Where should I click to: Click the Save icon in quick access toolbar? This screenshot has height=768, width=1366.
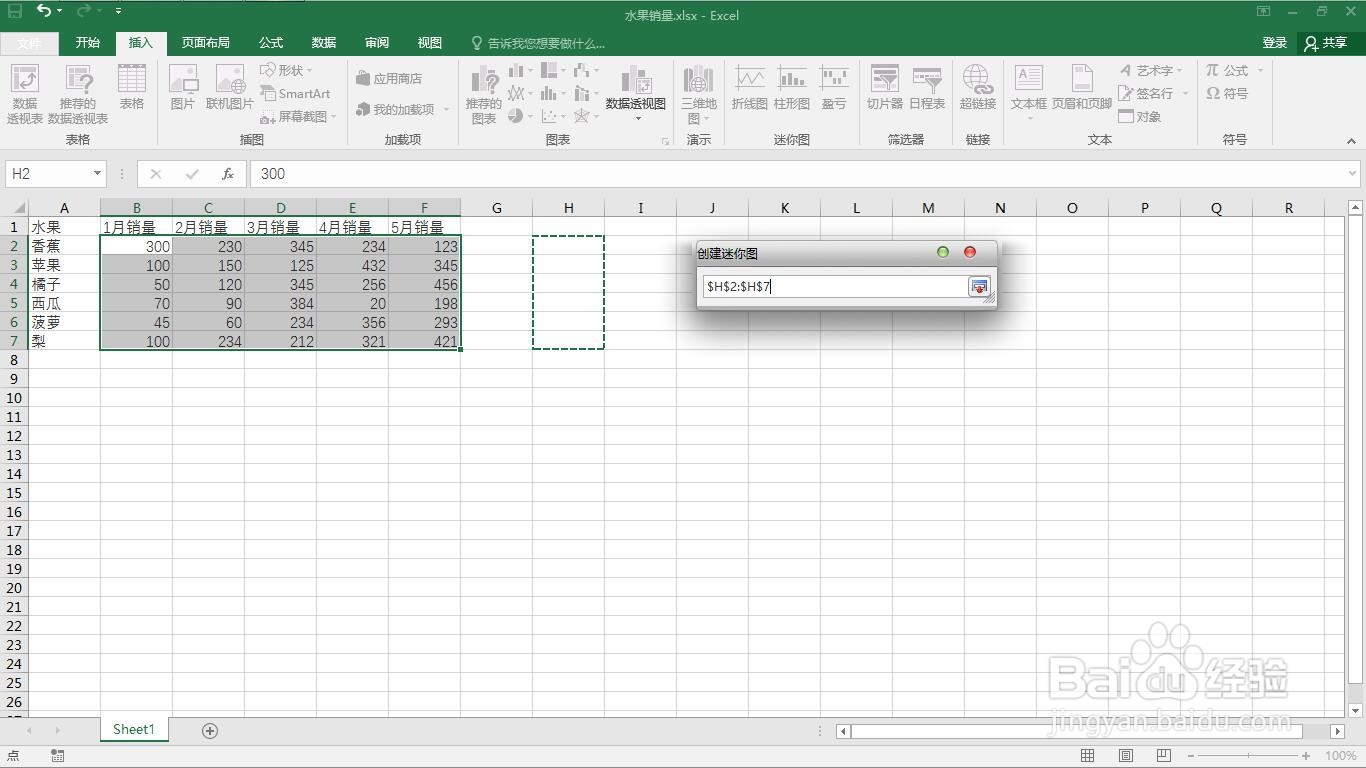coord(15,10)
